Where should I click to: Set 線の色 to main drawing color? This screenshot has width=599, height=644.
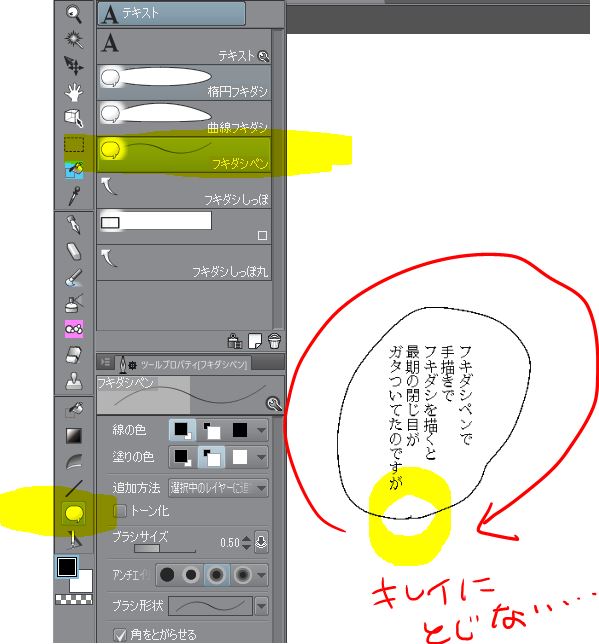point(182,430)
